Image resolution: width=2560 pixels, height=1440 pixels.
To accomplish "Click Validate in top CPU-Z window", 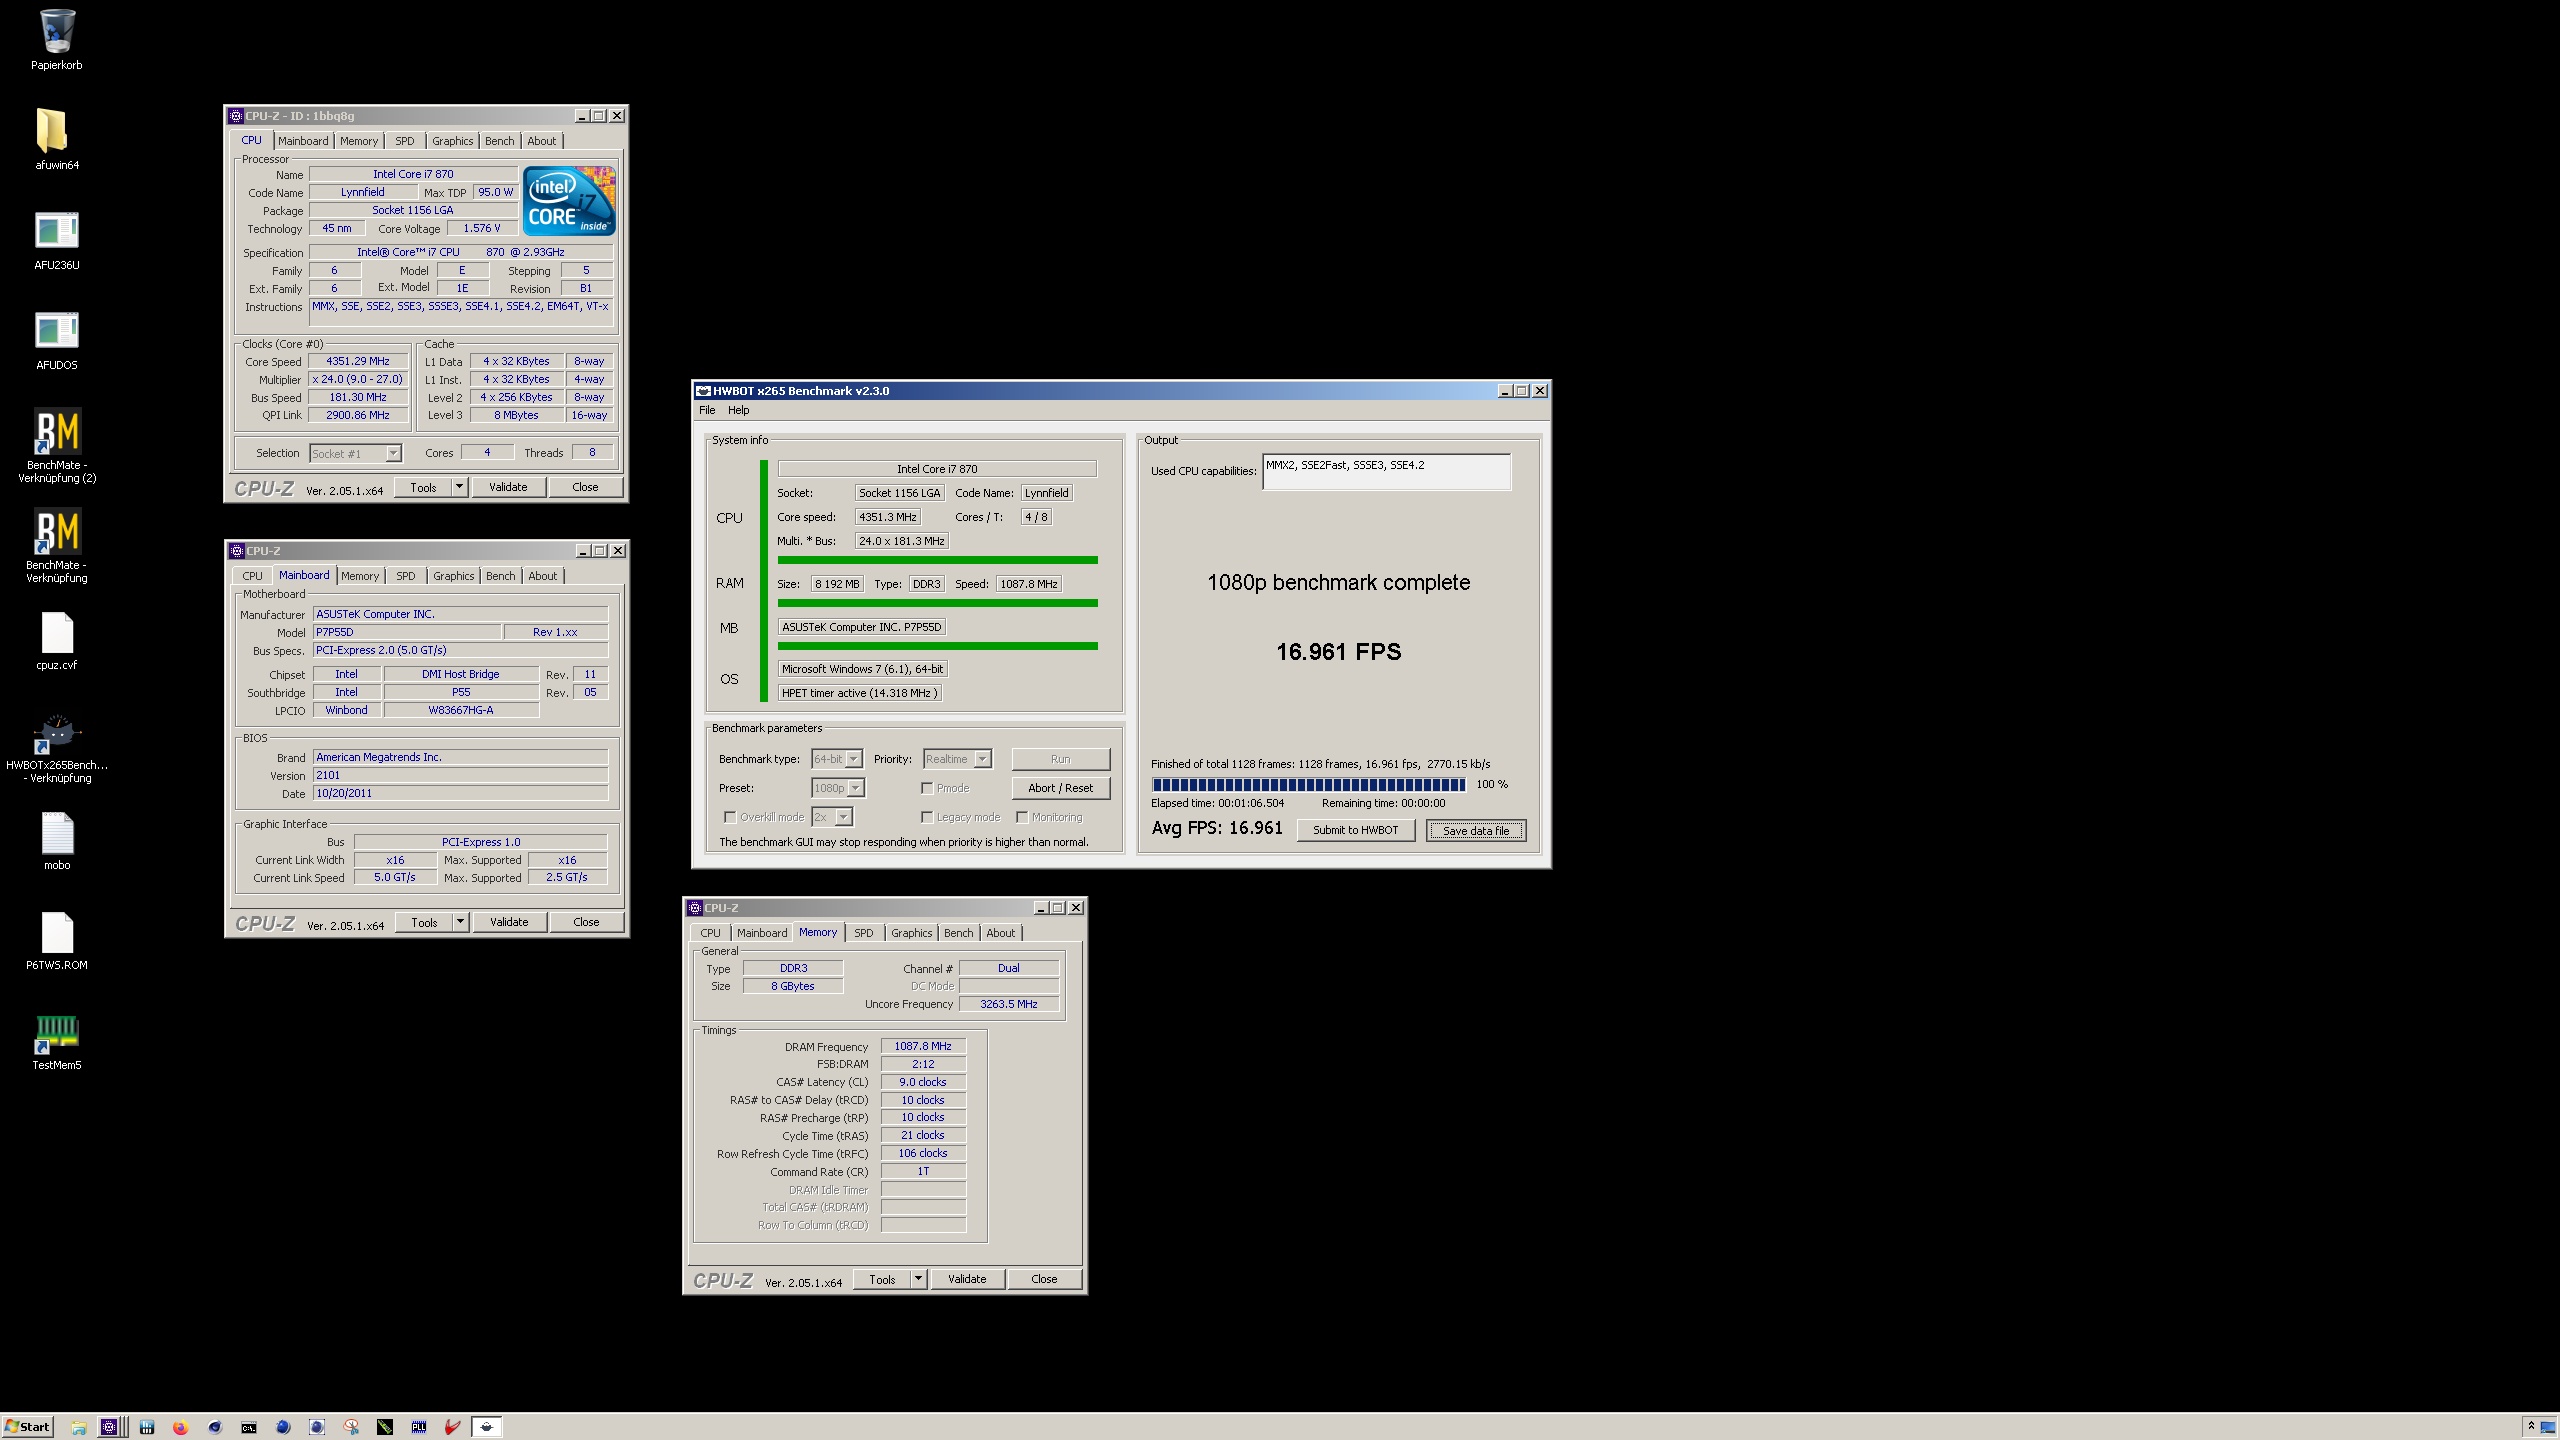I will (x=508, y=487).
